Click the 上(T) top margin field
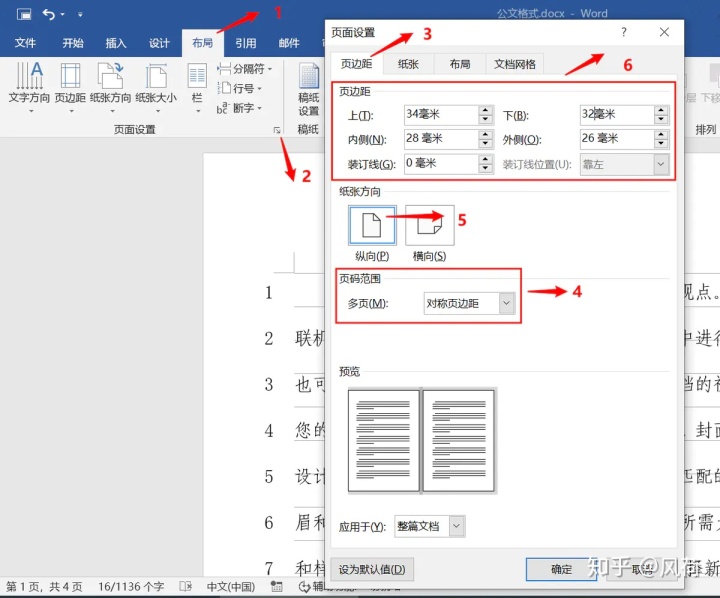 pyautogui.click(x=441, y=114)
